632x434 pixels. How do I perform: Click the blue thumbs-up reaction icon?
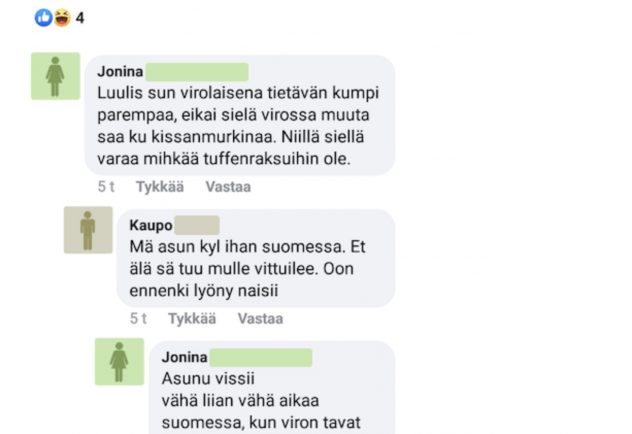tap(43, 18)
